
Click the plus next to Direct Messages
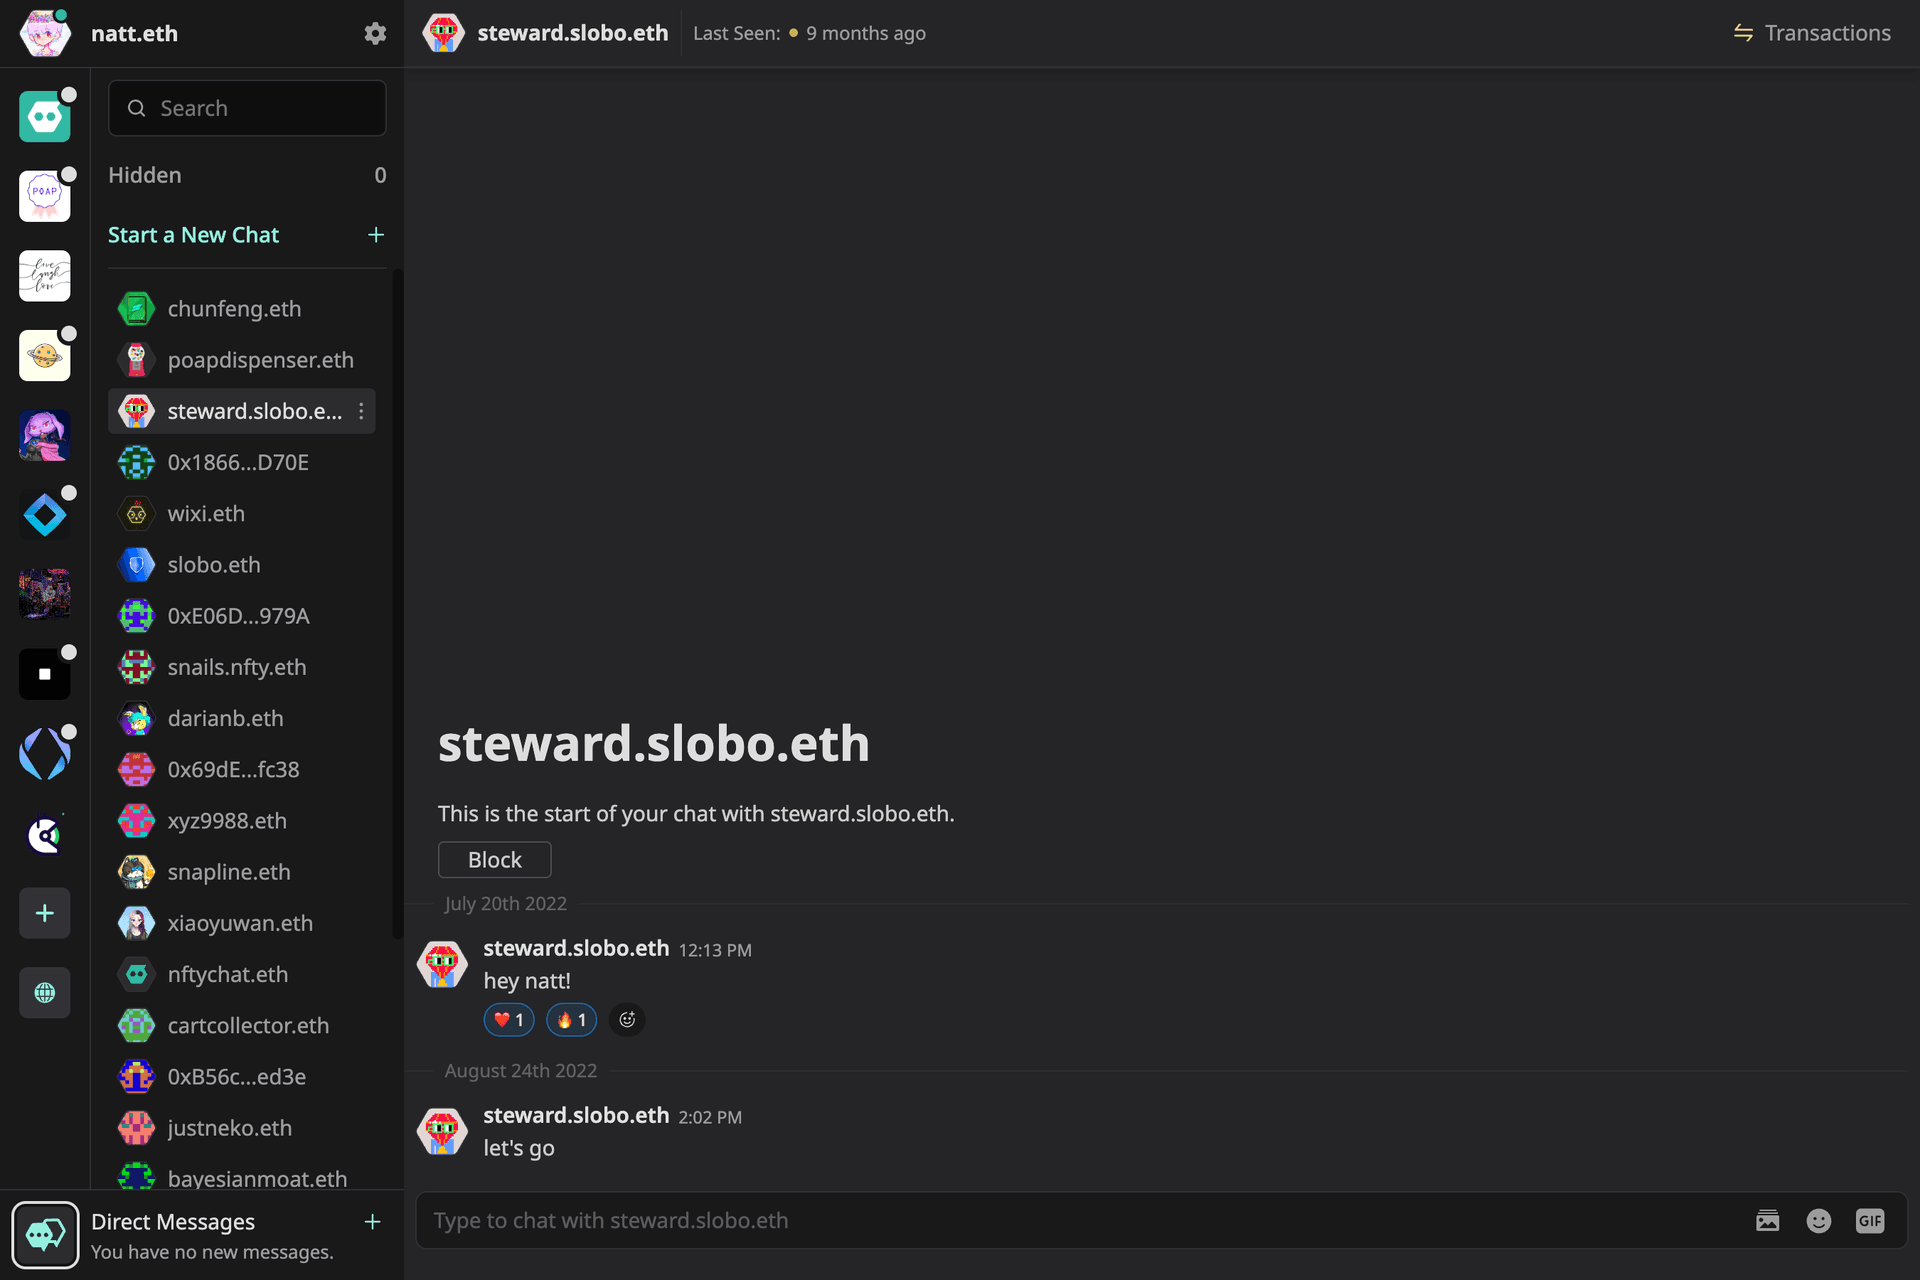[x=372, y=1222]
